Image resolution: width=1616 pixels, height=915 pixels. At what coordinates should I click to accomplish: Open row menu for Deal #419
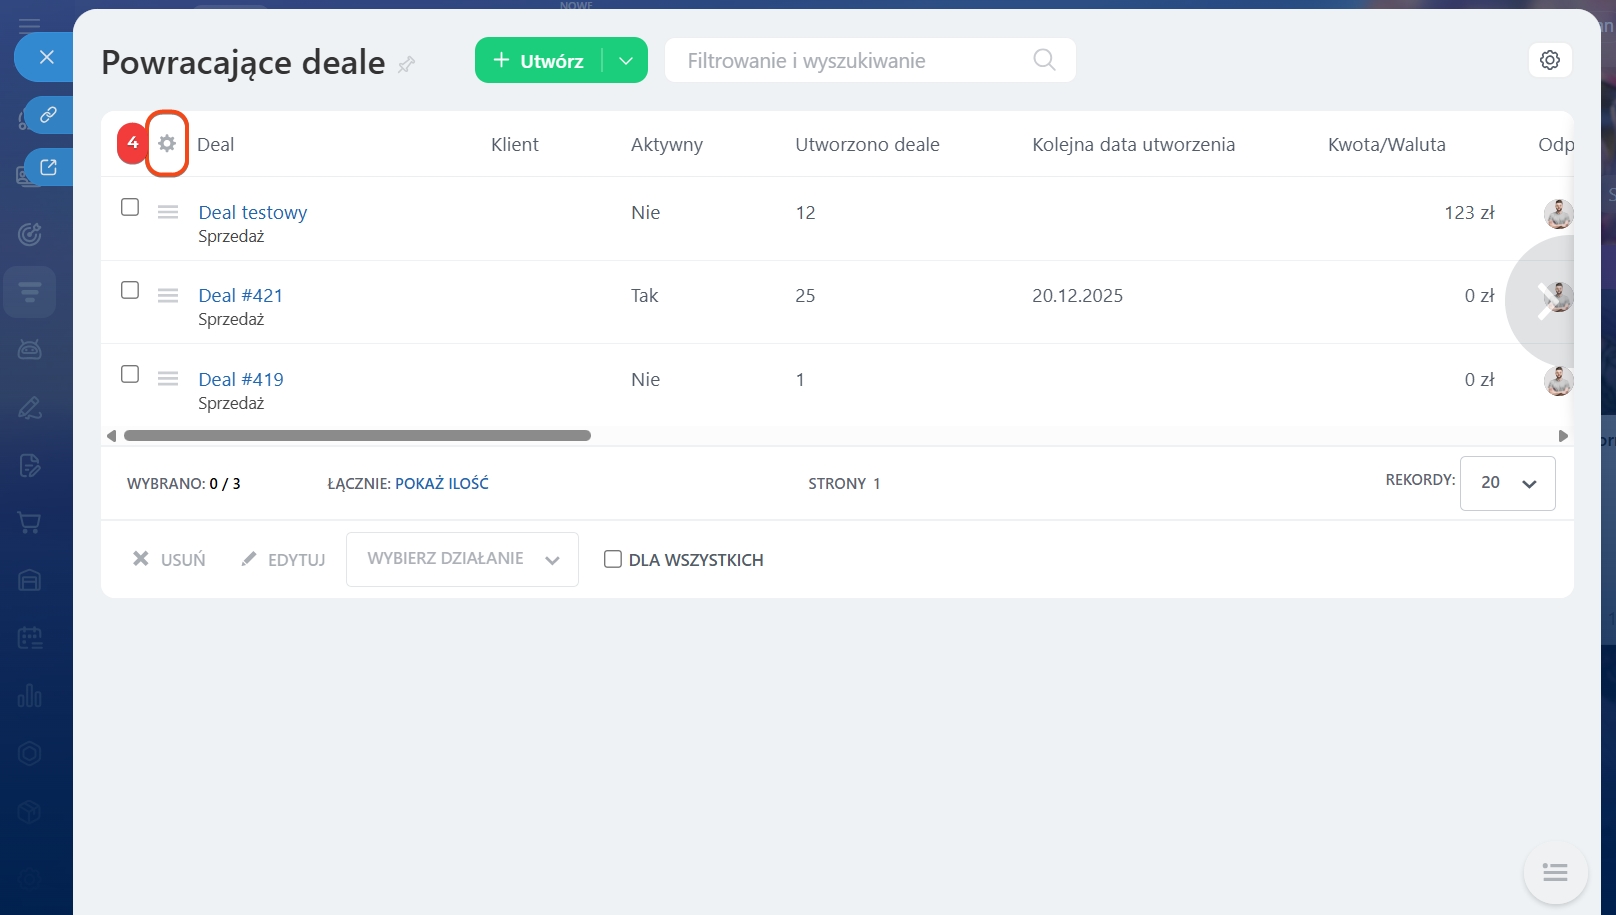[168, 379]
